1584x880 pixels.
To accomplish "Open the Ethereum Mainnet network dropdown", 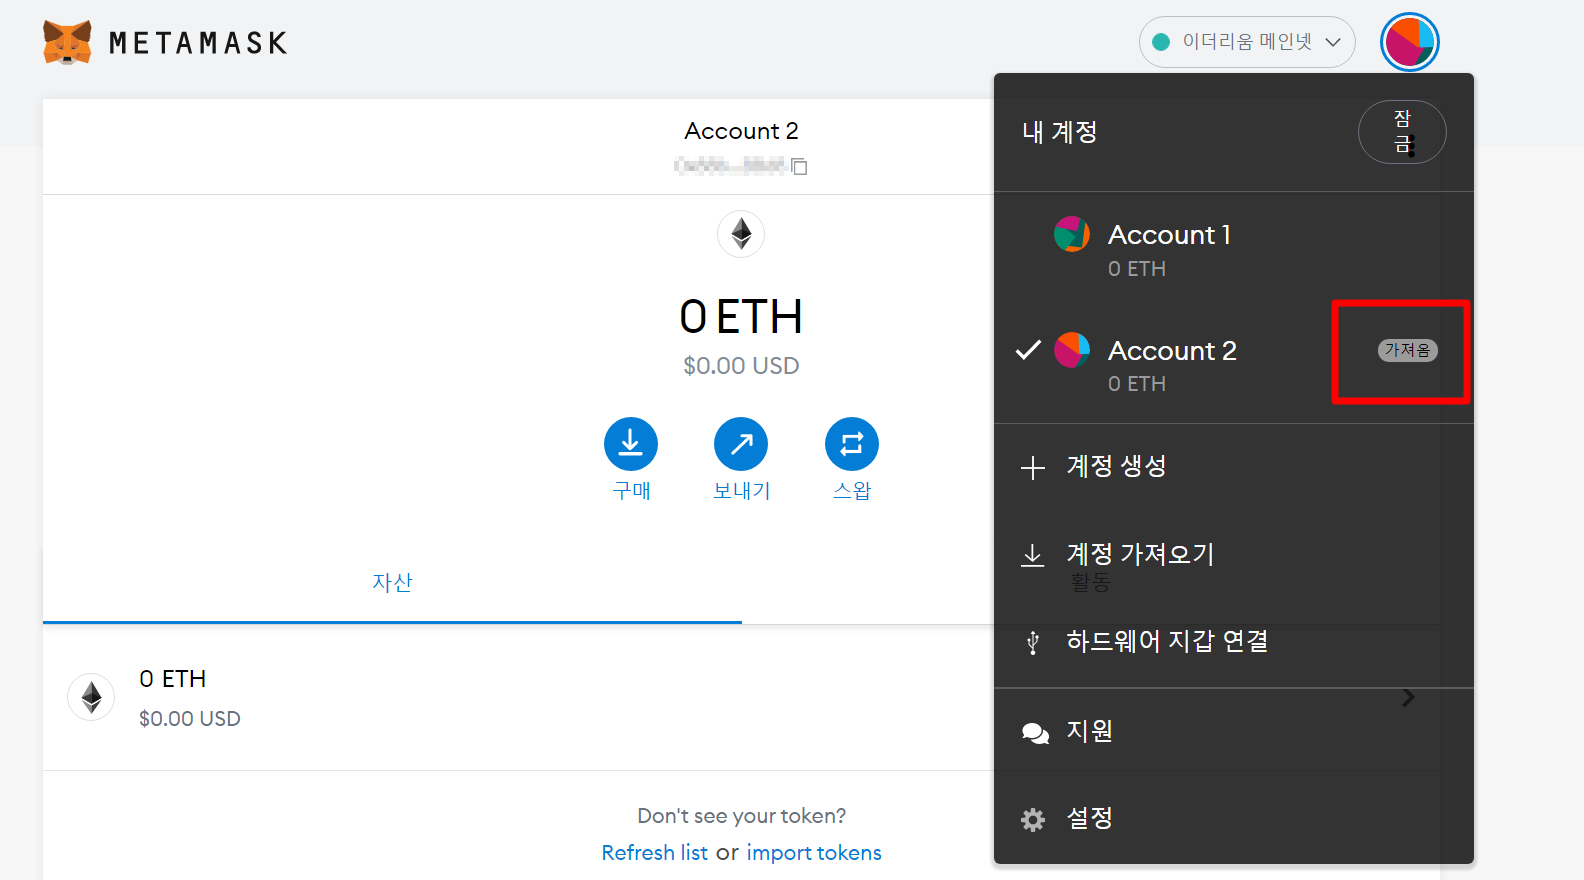I will tap(1247, 42).
